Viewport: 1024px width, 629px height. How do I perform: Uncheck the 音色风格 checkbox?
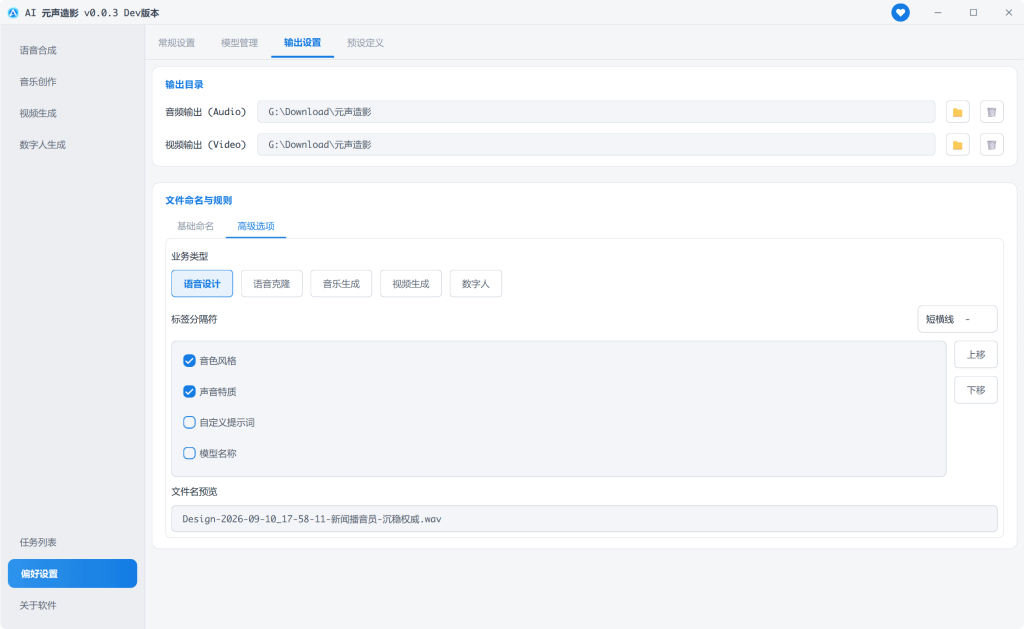(189, 361)
